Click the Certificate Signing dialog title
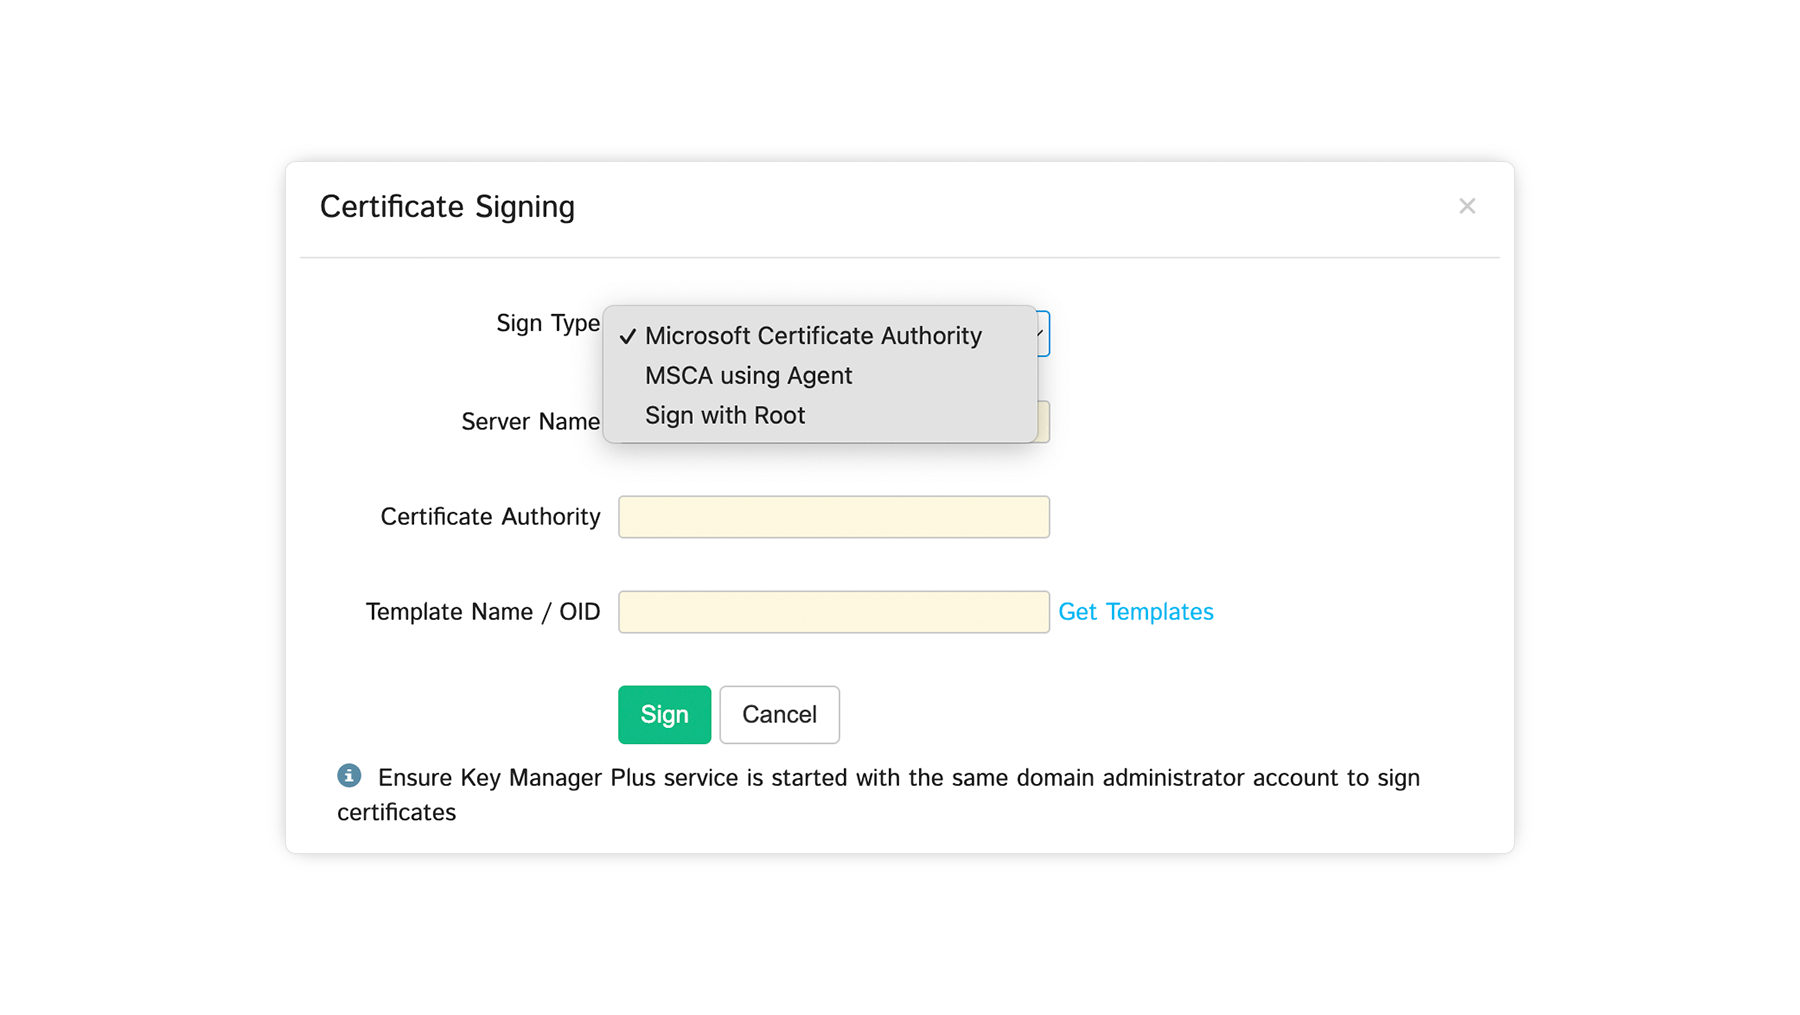Screen dimensions: 1800x1015 pos(447,207)
